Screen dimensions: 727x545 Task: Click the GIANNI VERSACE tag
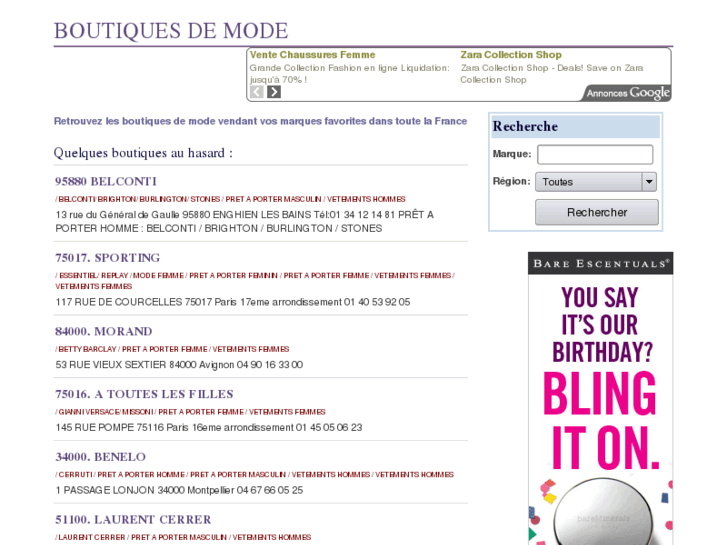pyautogui.click(x=89, y=412)
